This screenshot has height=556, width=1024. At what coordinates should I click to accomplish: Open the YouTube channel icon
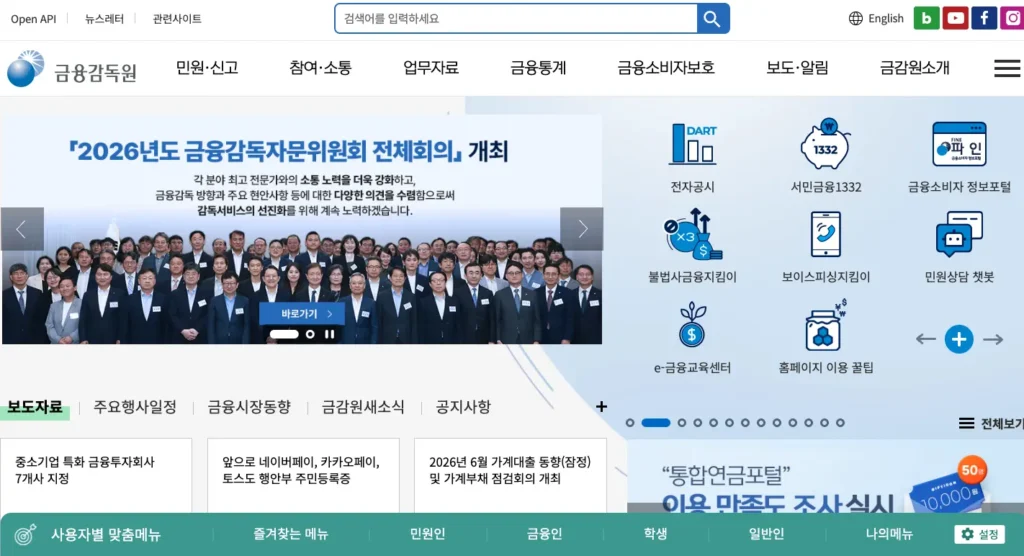pos(955,18)
